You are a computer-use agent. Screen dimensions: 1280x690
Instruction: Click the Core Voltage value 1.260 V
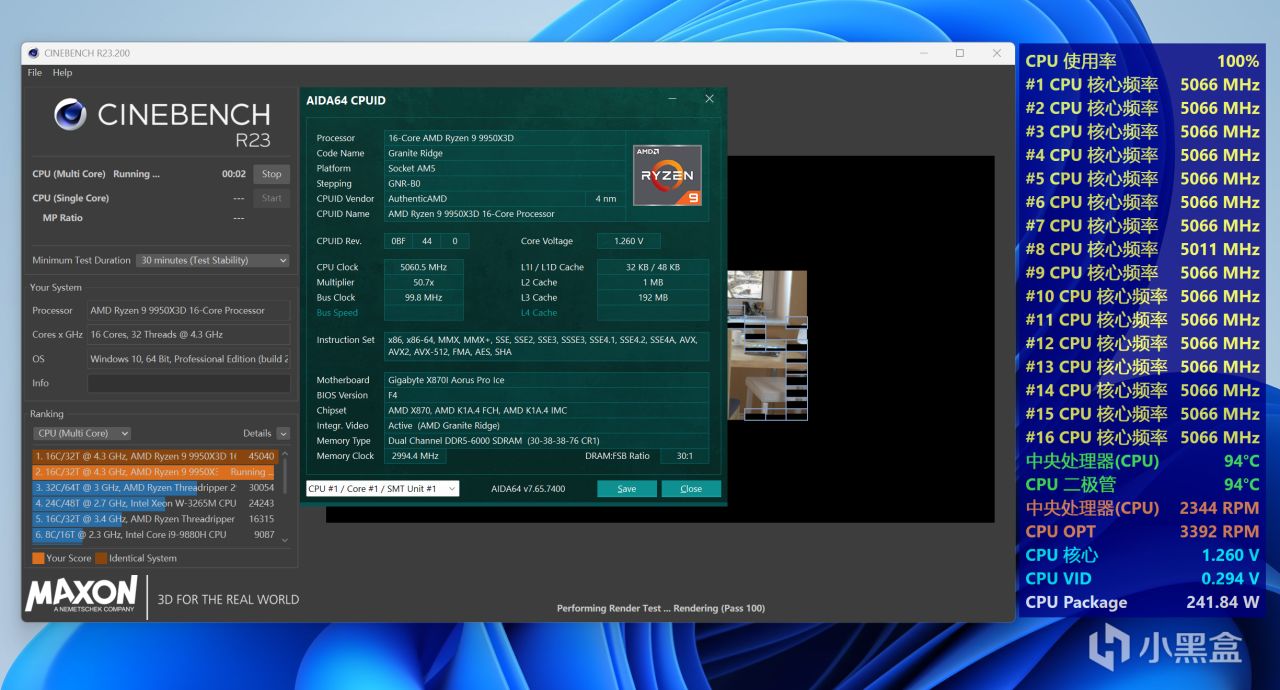(628, 241)
